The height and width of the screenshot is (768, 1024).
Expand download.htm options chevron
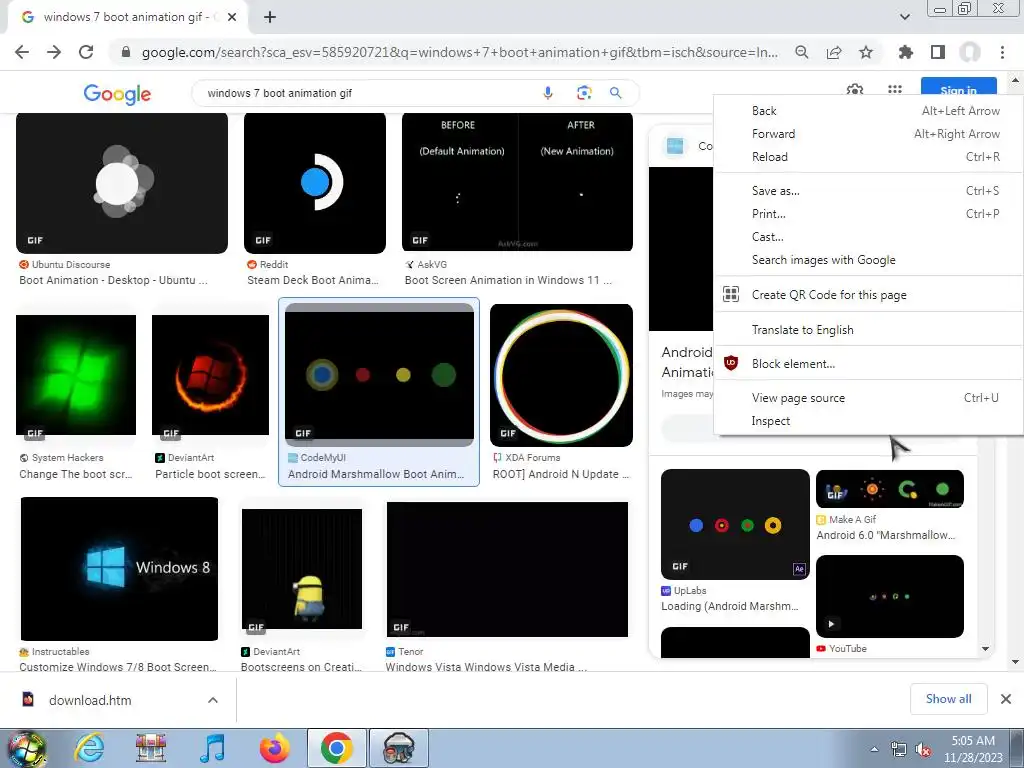(x=213, y=700)
